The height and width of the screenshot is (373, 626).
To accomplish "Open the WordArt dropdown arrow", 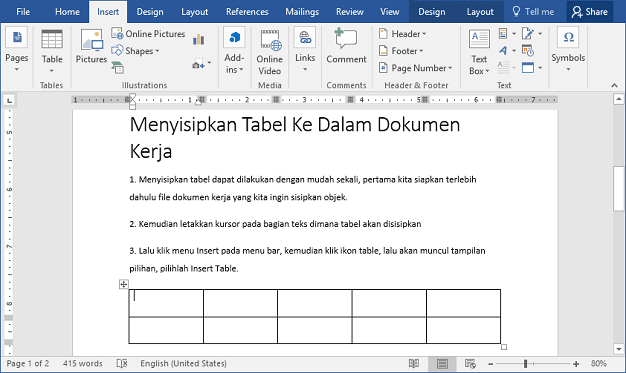I will [x=514, y=51].
